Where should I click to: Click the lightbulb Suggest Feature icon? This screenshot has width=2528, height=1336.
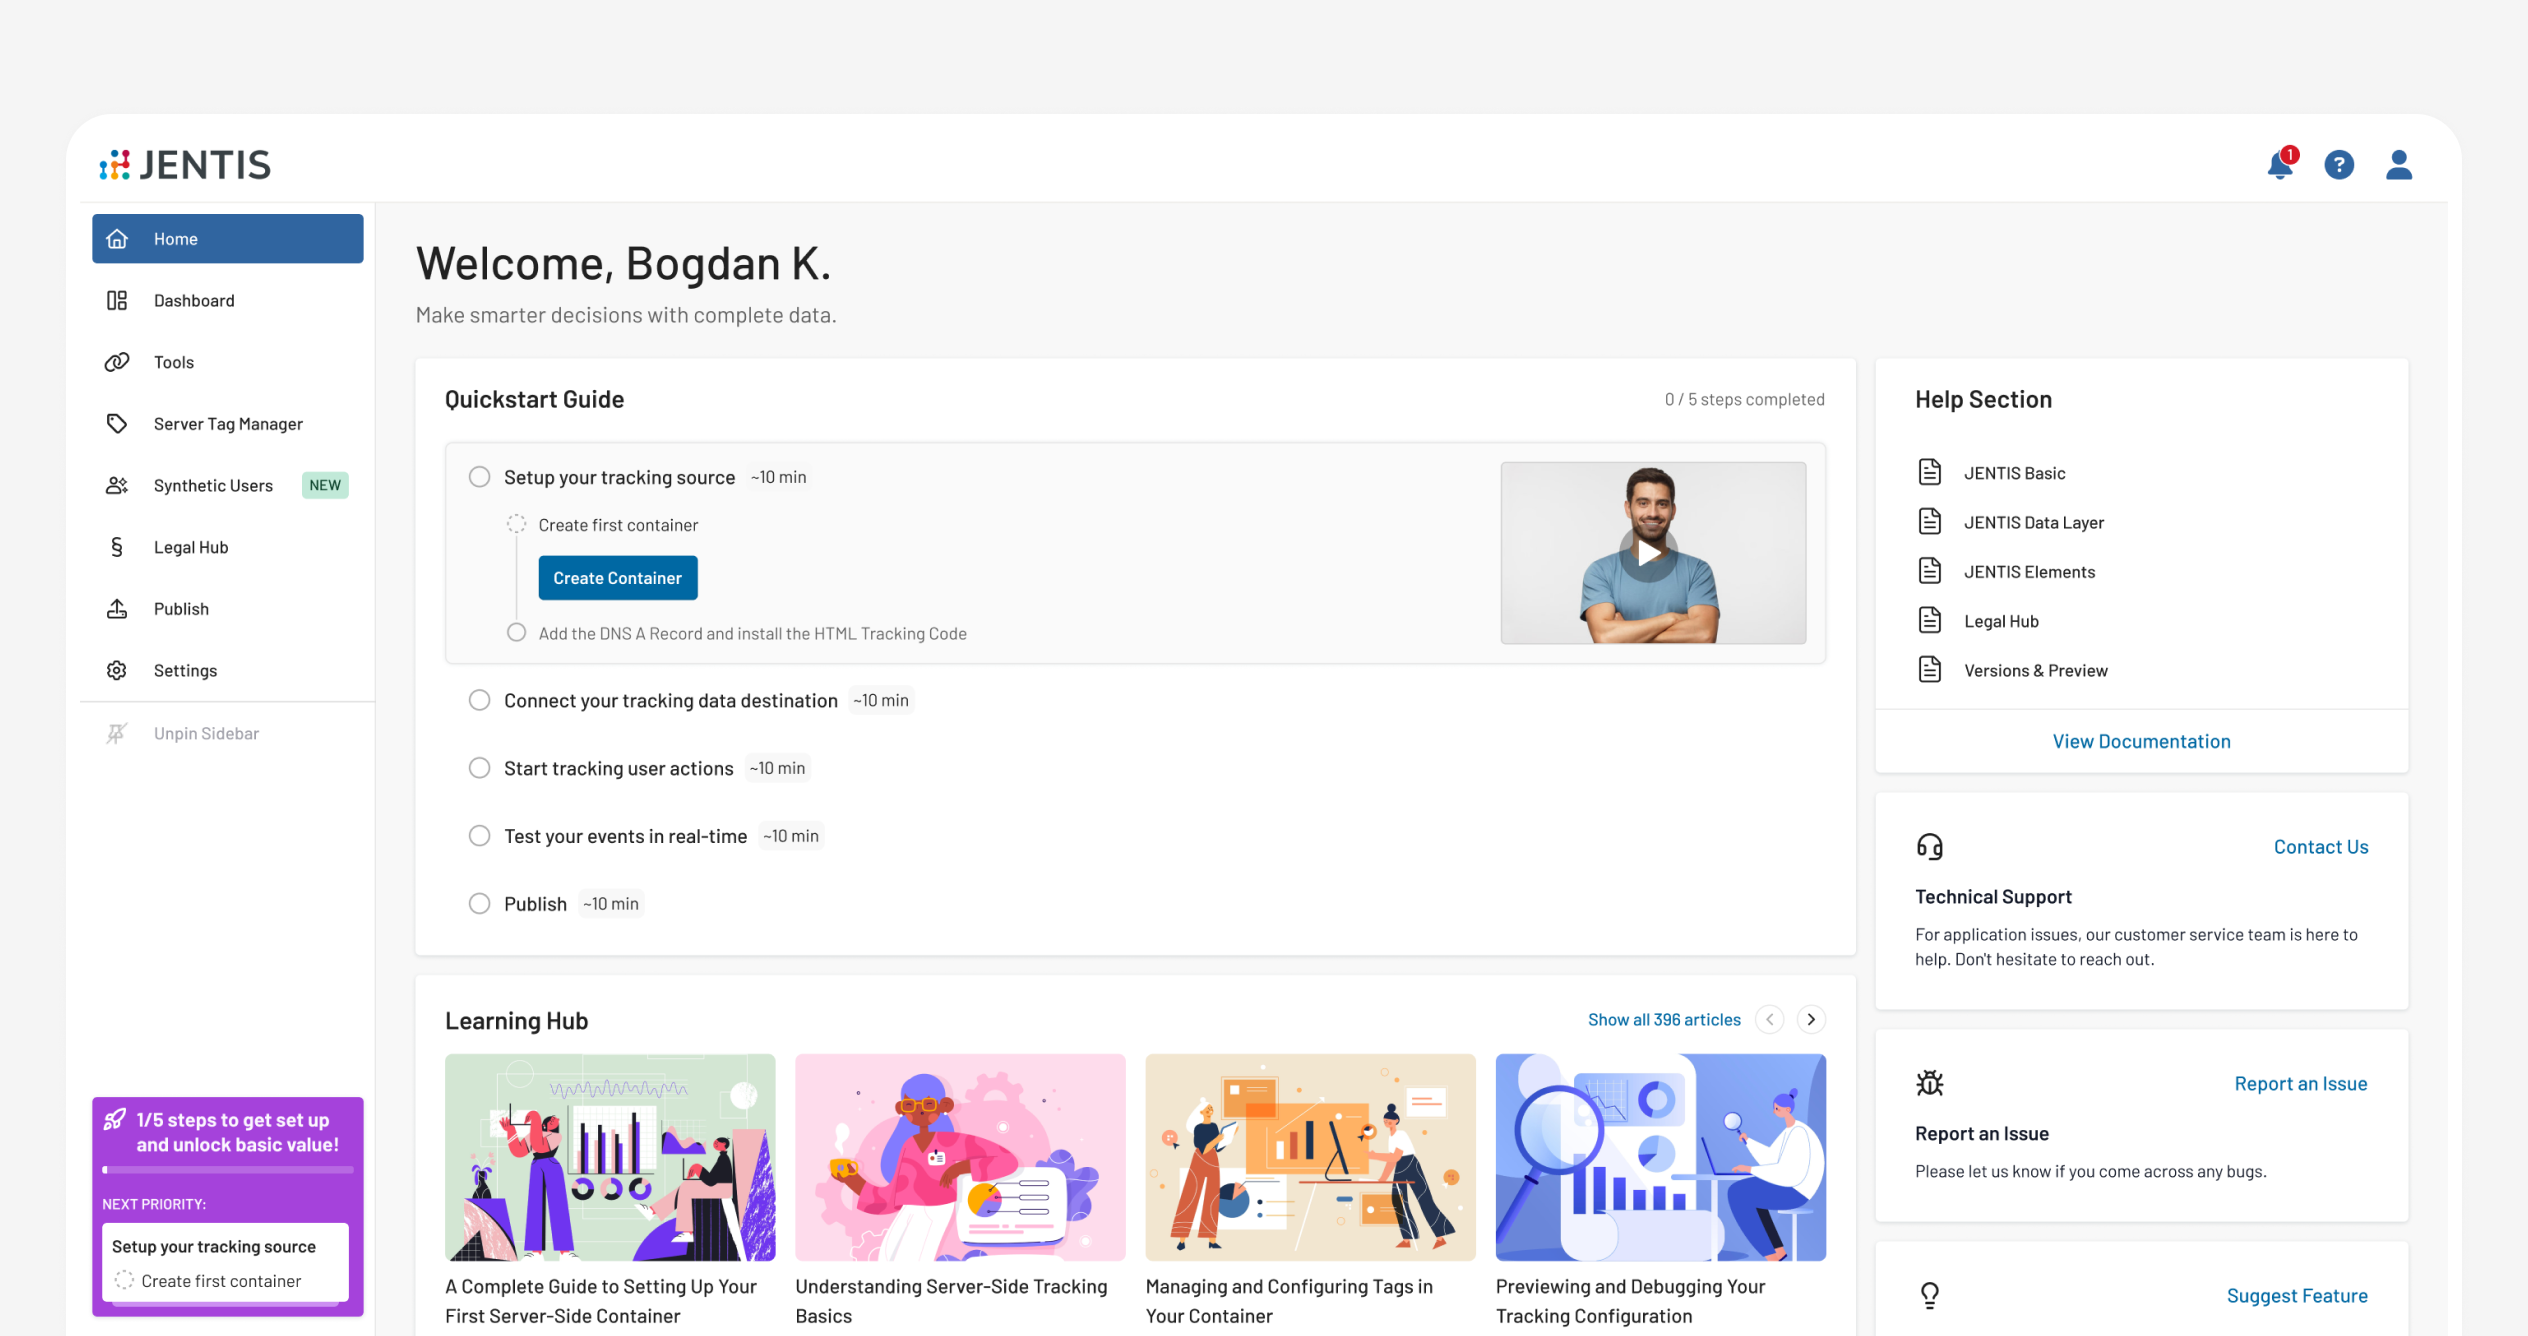coord(1929,1295)
